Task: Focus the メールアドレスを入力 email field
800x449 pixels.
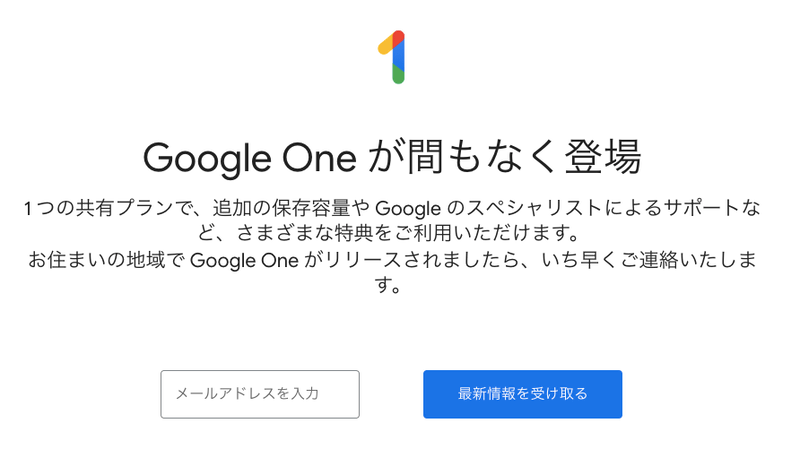Action: point(260,394)
